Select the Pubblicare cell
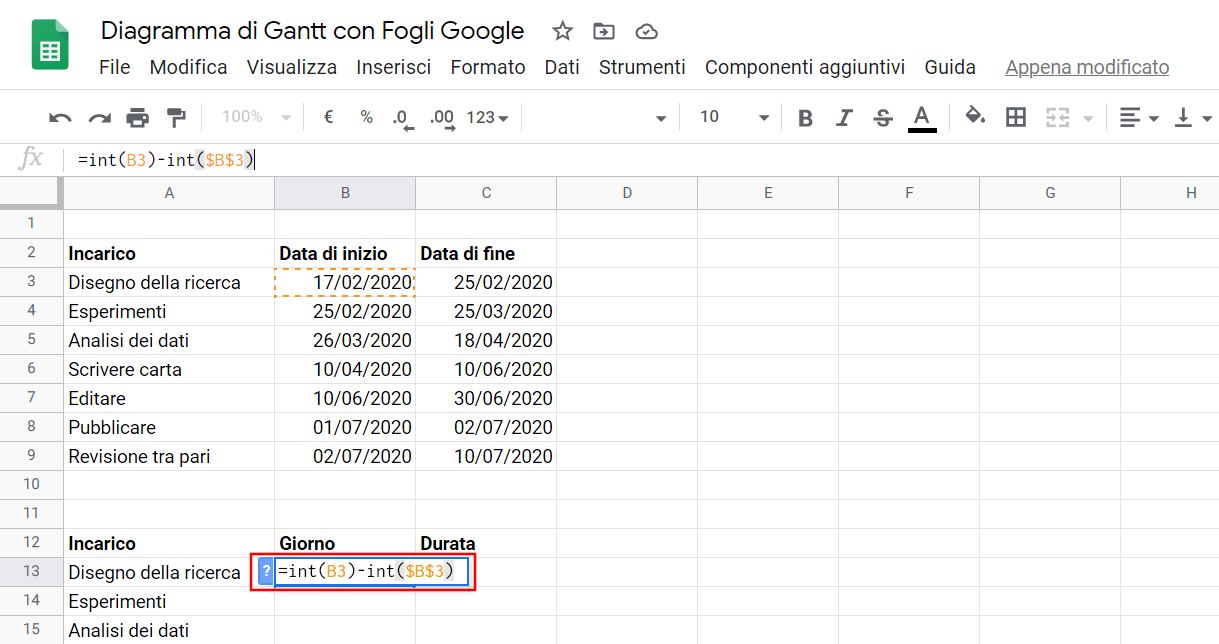 coord(169,427)
